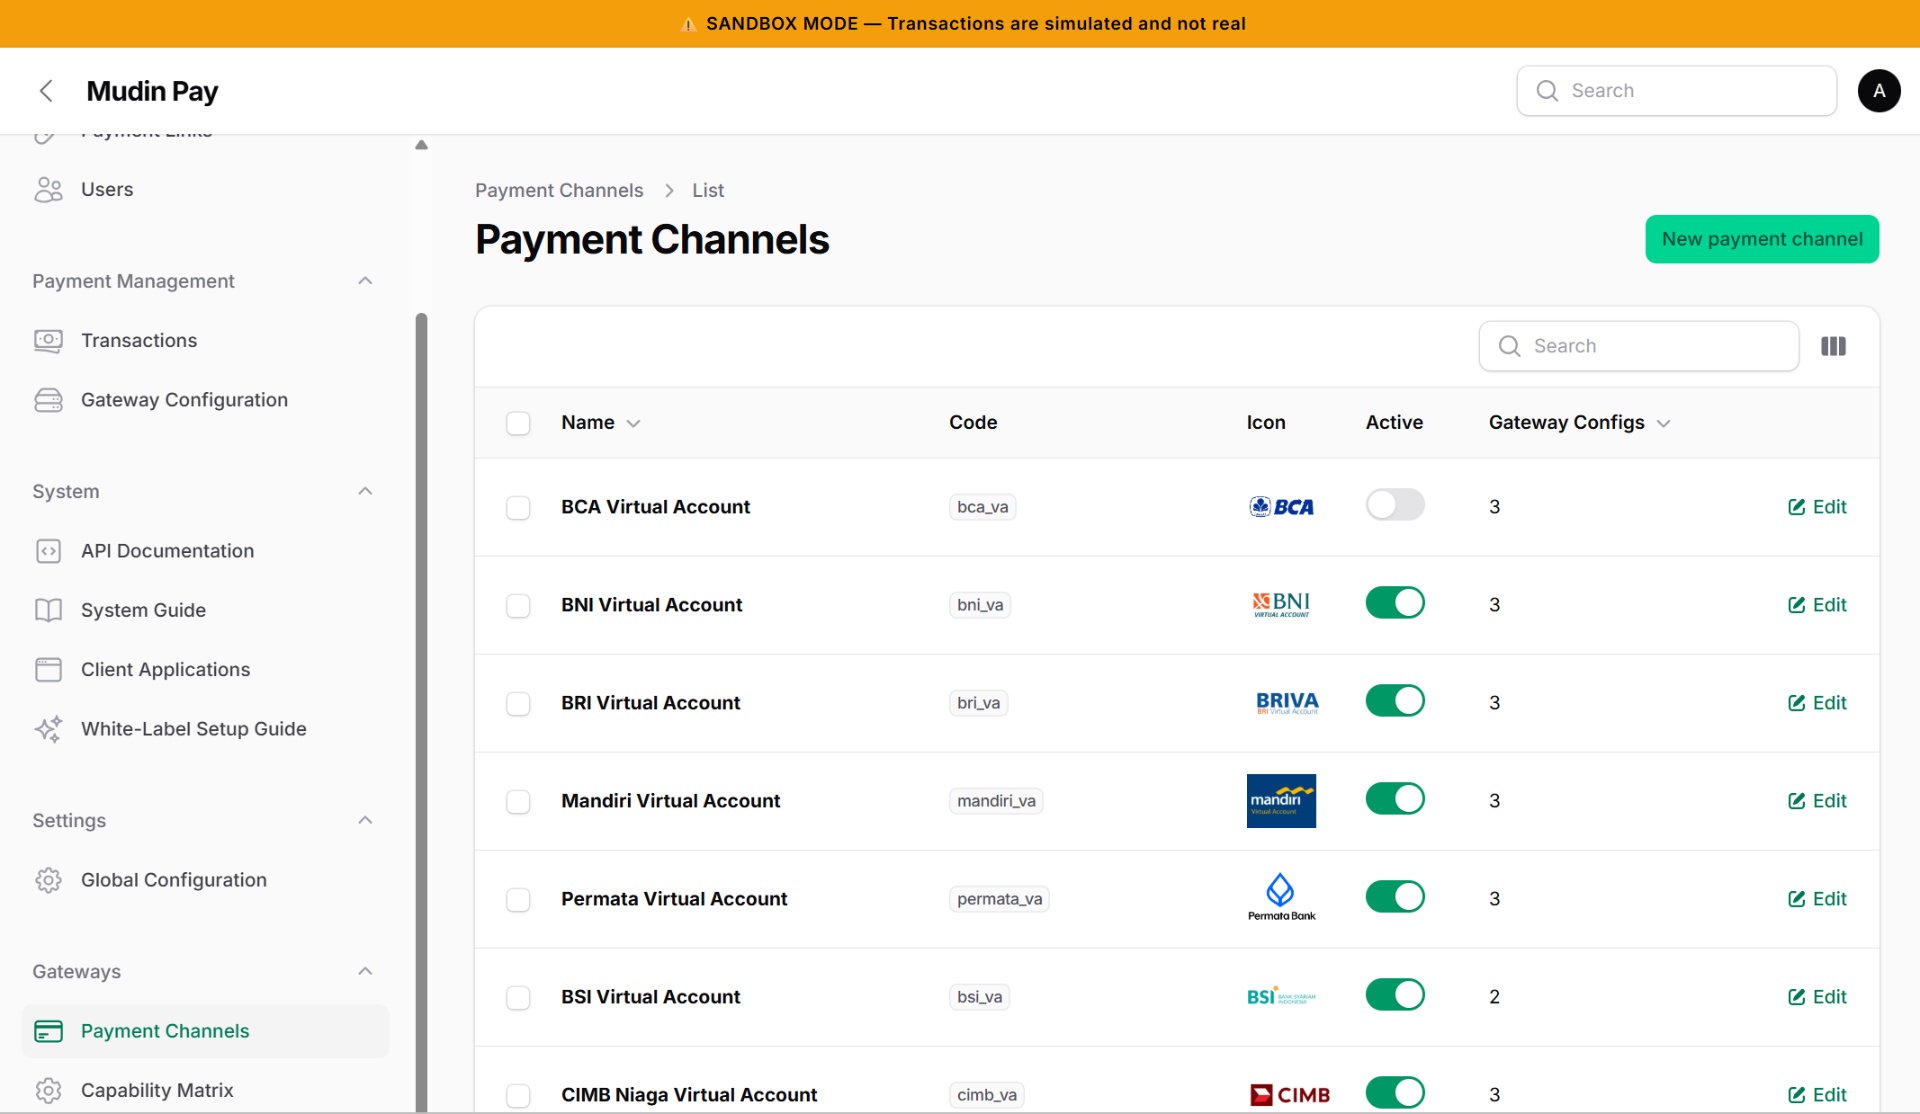Select all rows with the header checkbox
This screenshot has height=1114, width=1920.
pos(518,423)
